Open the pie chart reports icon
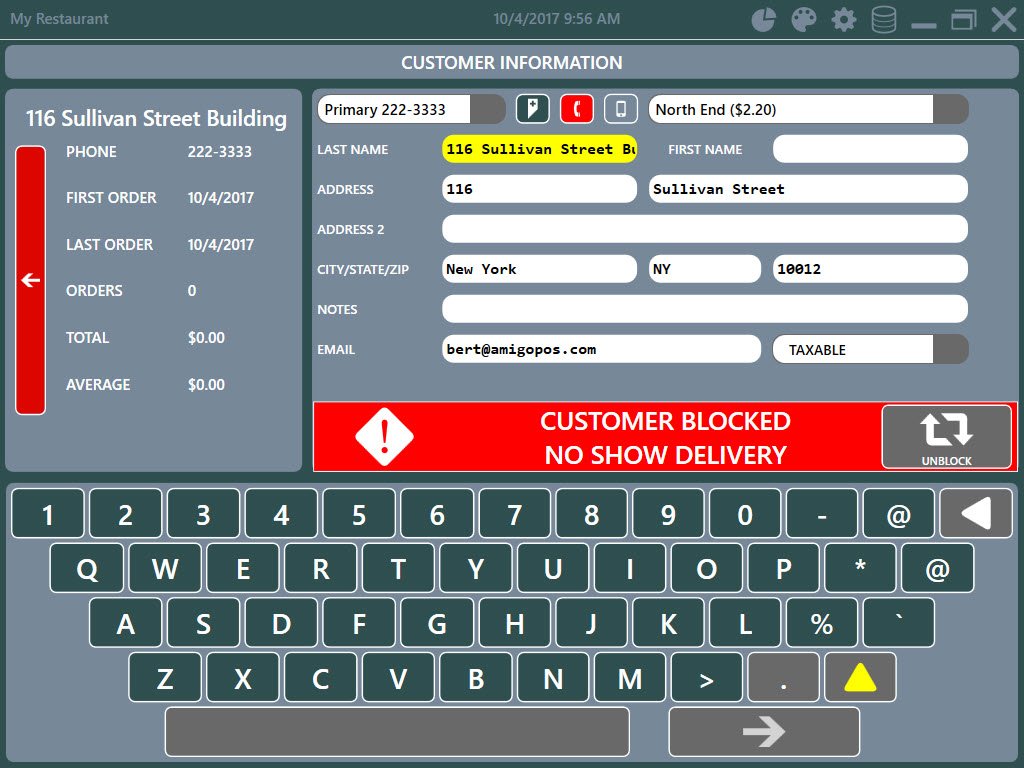 tap(764, 20)
